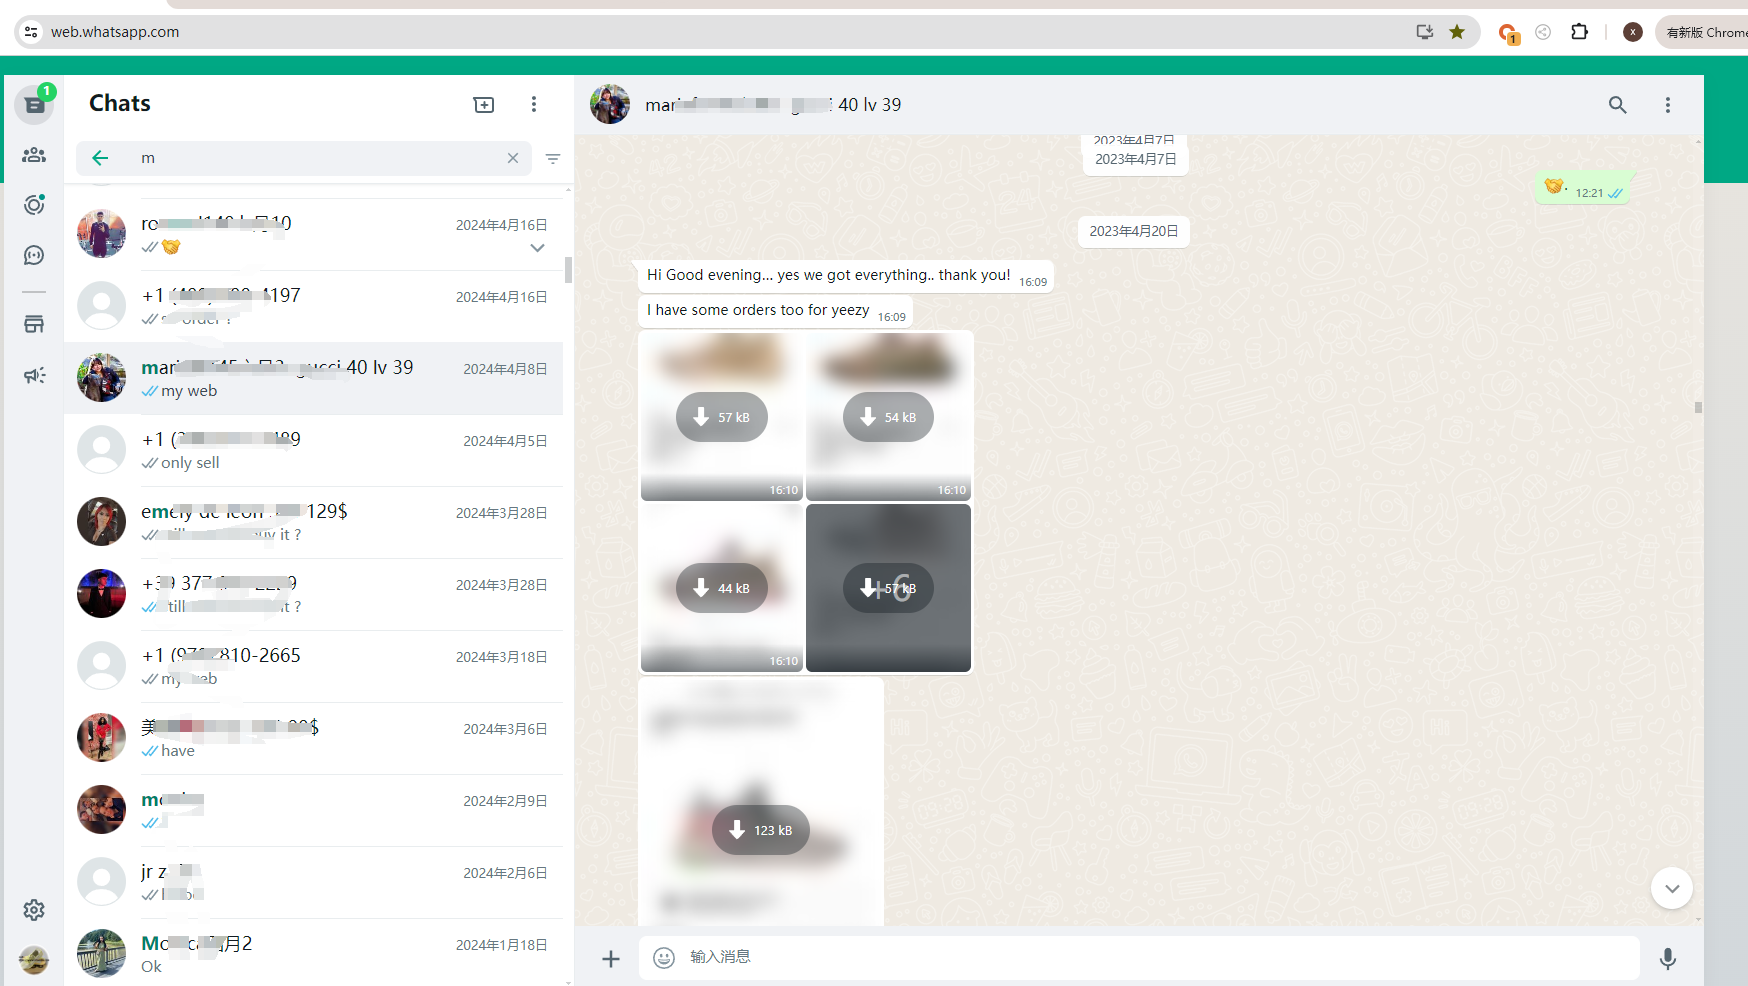The width and height of the screenshot is (1748, 986).
Task: Open the Status updates icon
Action: click(x=34, y=205)
